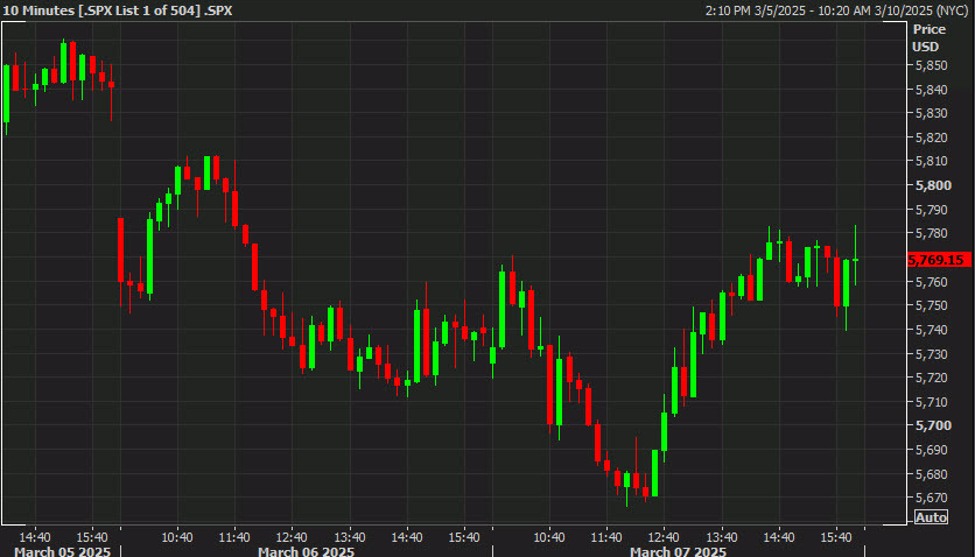Click the 'Price' axis heading

pos(929,29)
